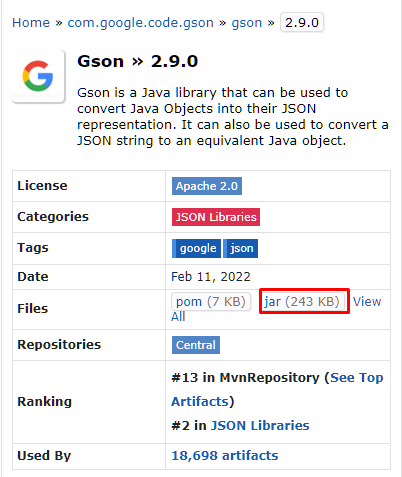The image size is (402, 477).
Task: Click the json tag
Action: pos(240,248)
